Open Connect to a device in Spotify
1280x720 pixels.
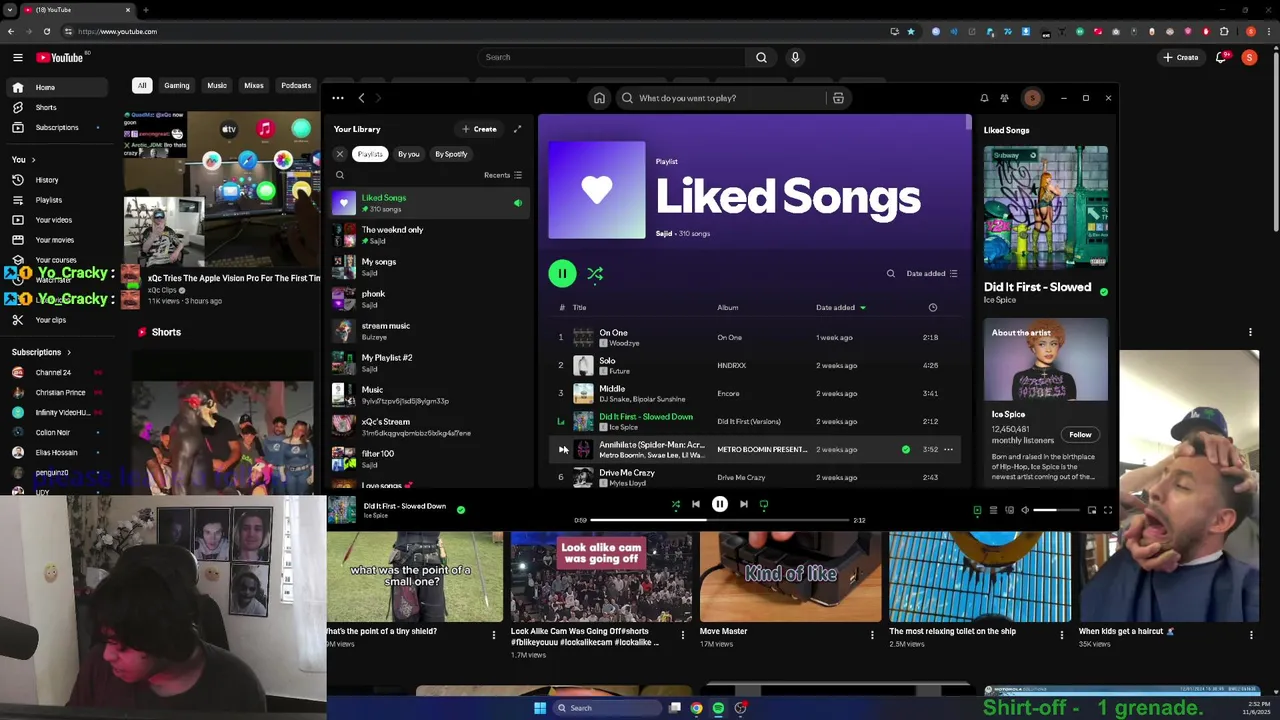[x=1009, y=510]
